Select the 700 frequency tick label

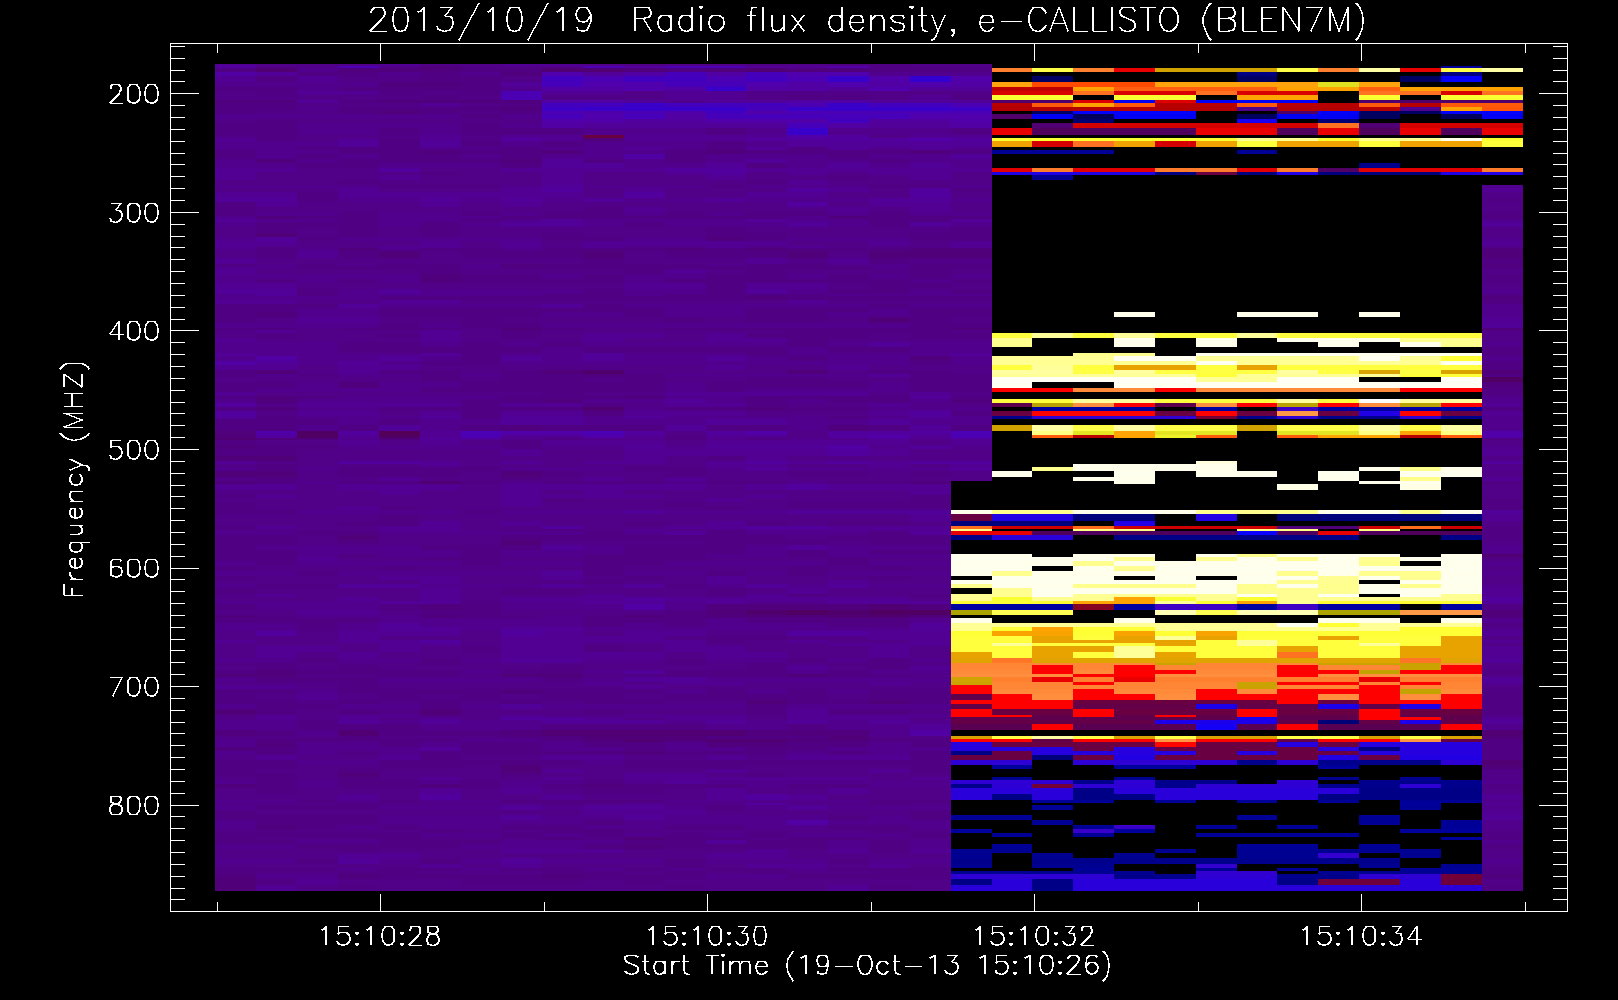pos(134,687)
